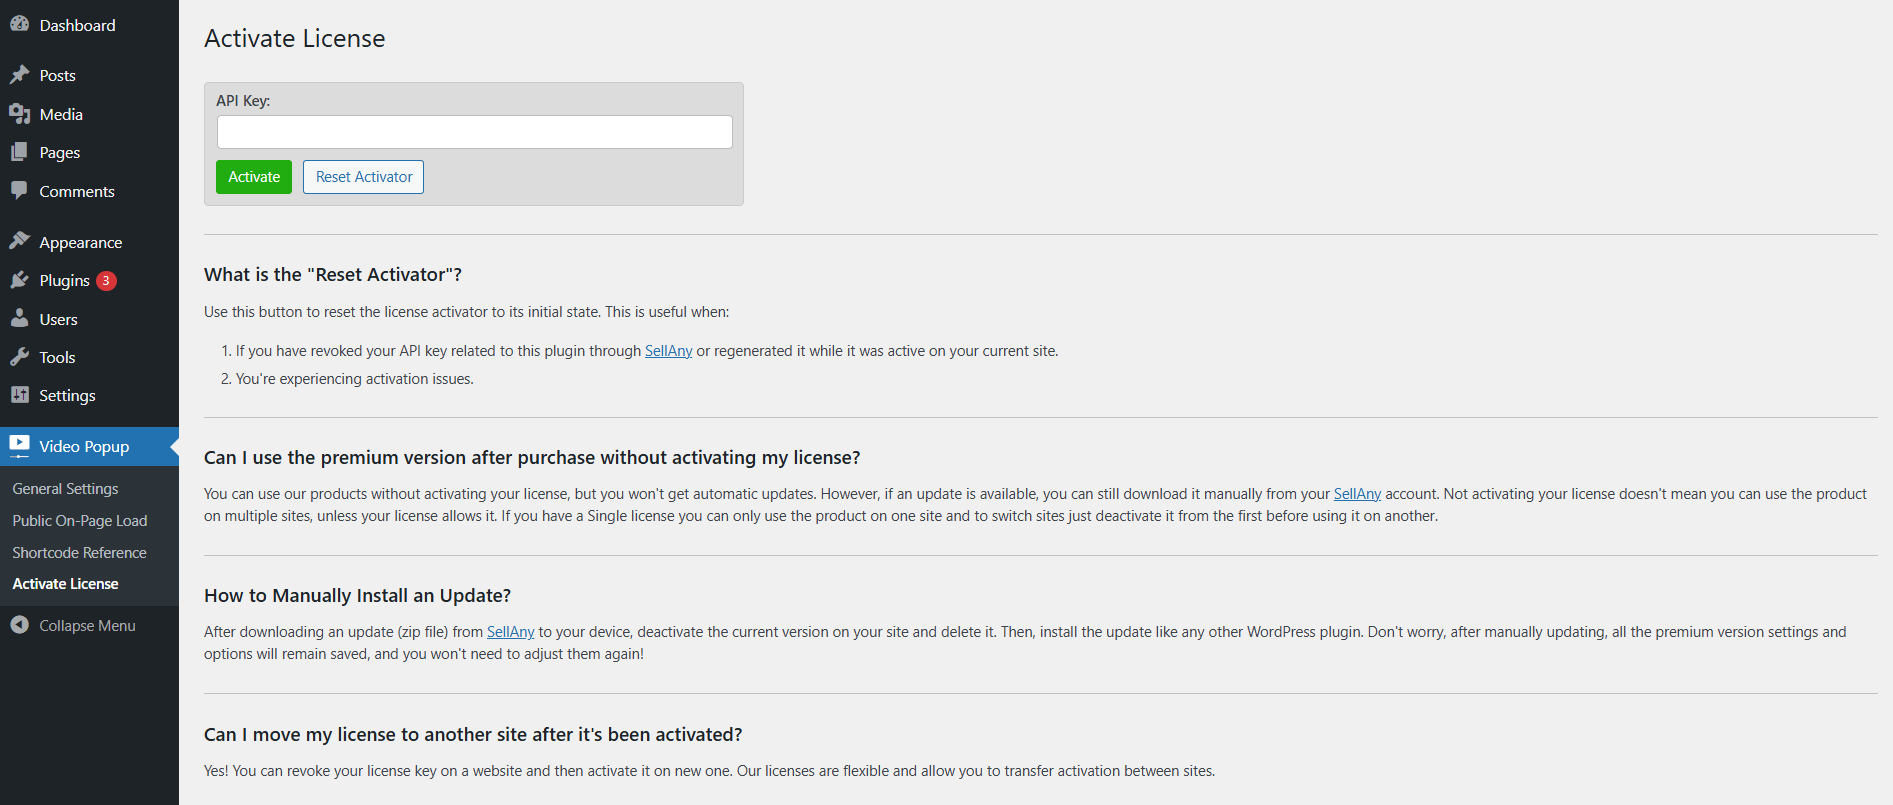
Task: Click the Reset Activator button
Action: (364, 177)
